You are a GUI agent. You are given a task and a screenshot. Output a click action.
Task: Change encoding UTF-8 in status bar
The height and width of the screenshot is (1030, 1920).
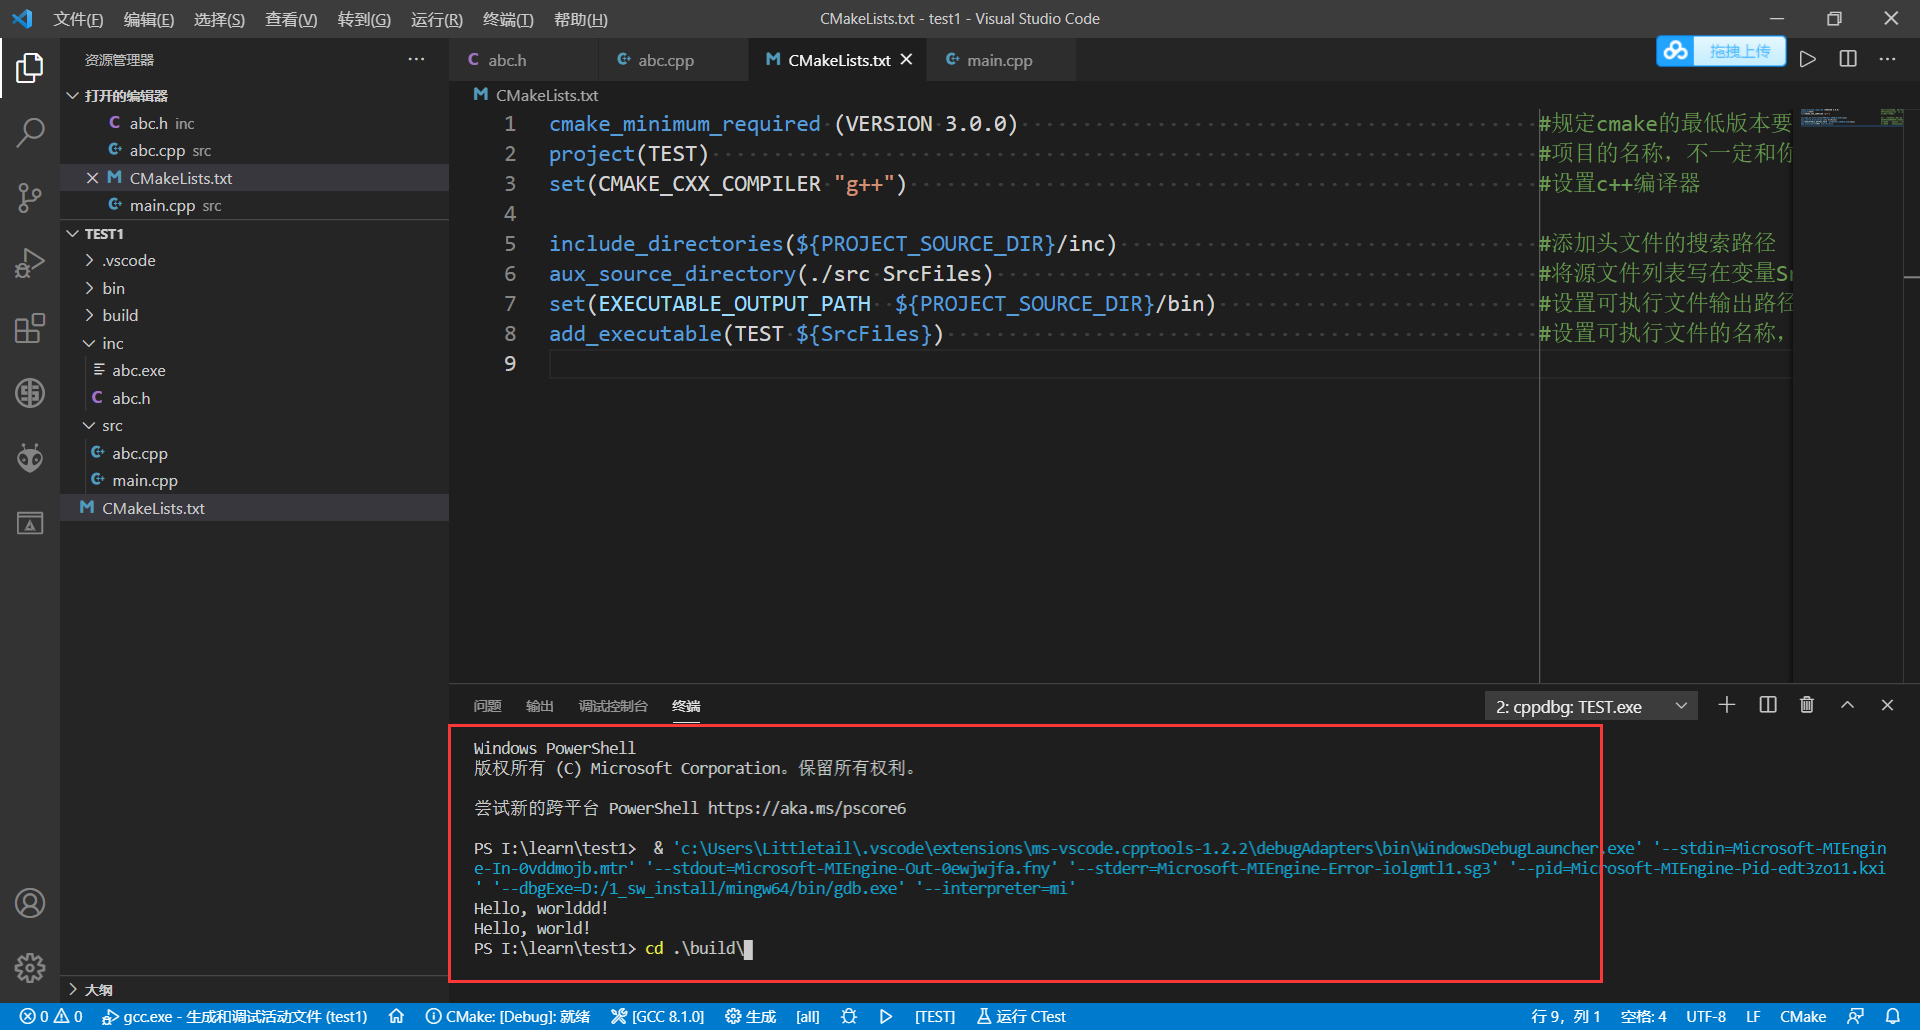1706,1016
